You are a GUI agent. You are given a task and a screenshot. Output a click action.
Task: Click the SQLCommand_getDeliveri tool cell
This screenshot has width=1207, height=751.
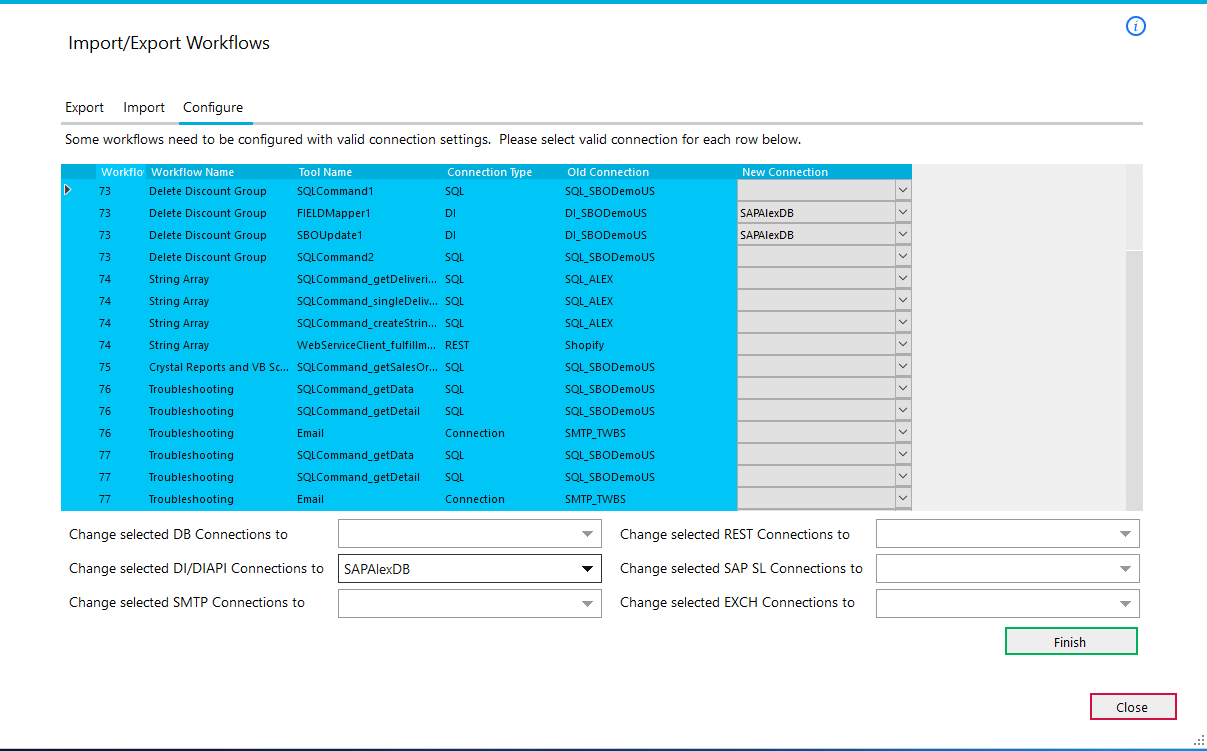368,278
